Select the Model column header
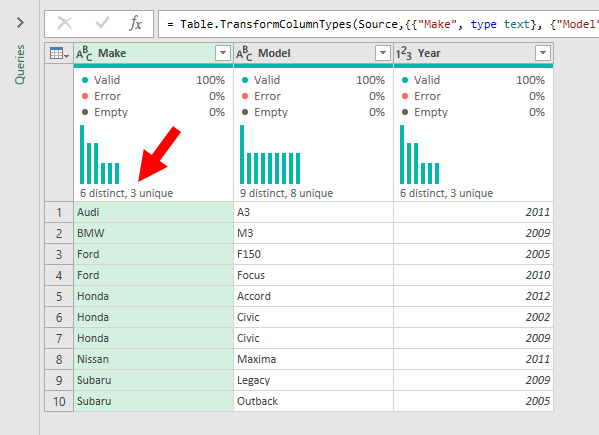Image resolution: width=599 pixels, height=435 pixels. 313,53
